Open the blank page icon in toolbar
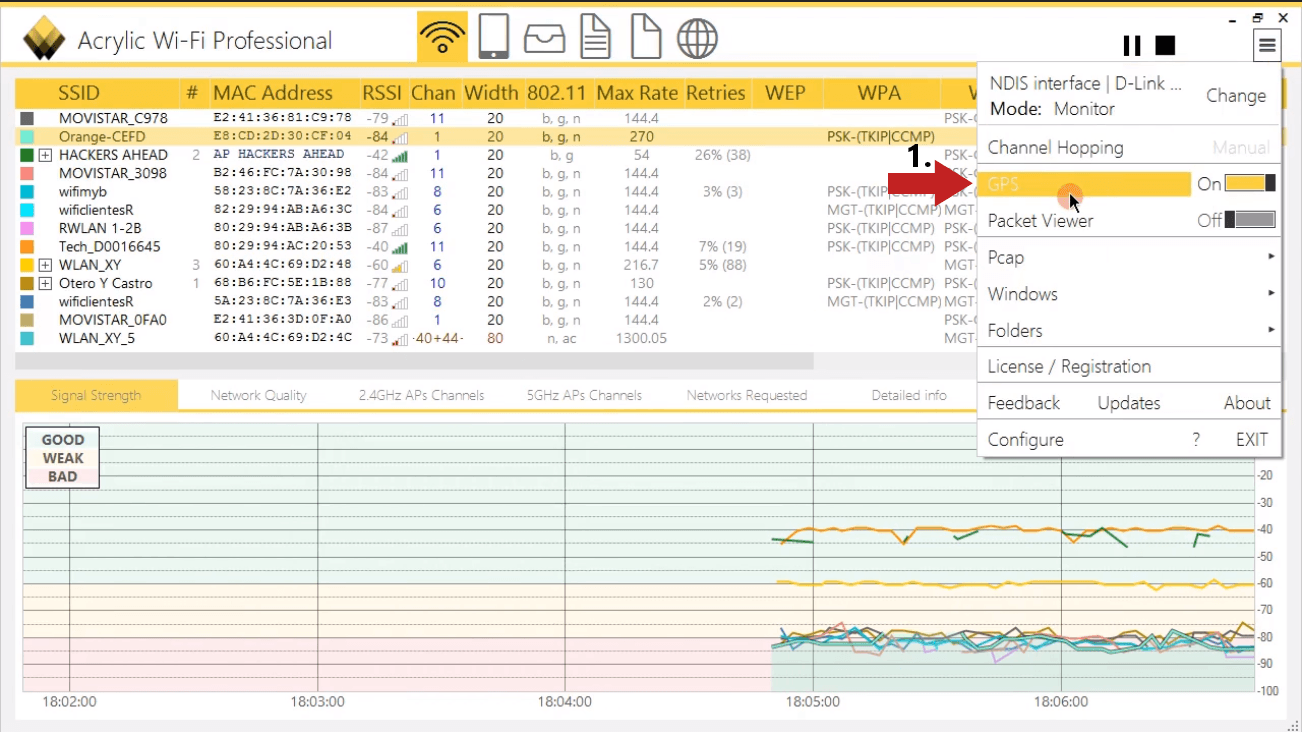Screen dimensions: 1302x732 [646, 38]
